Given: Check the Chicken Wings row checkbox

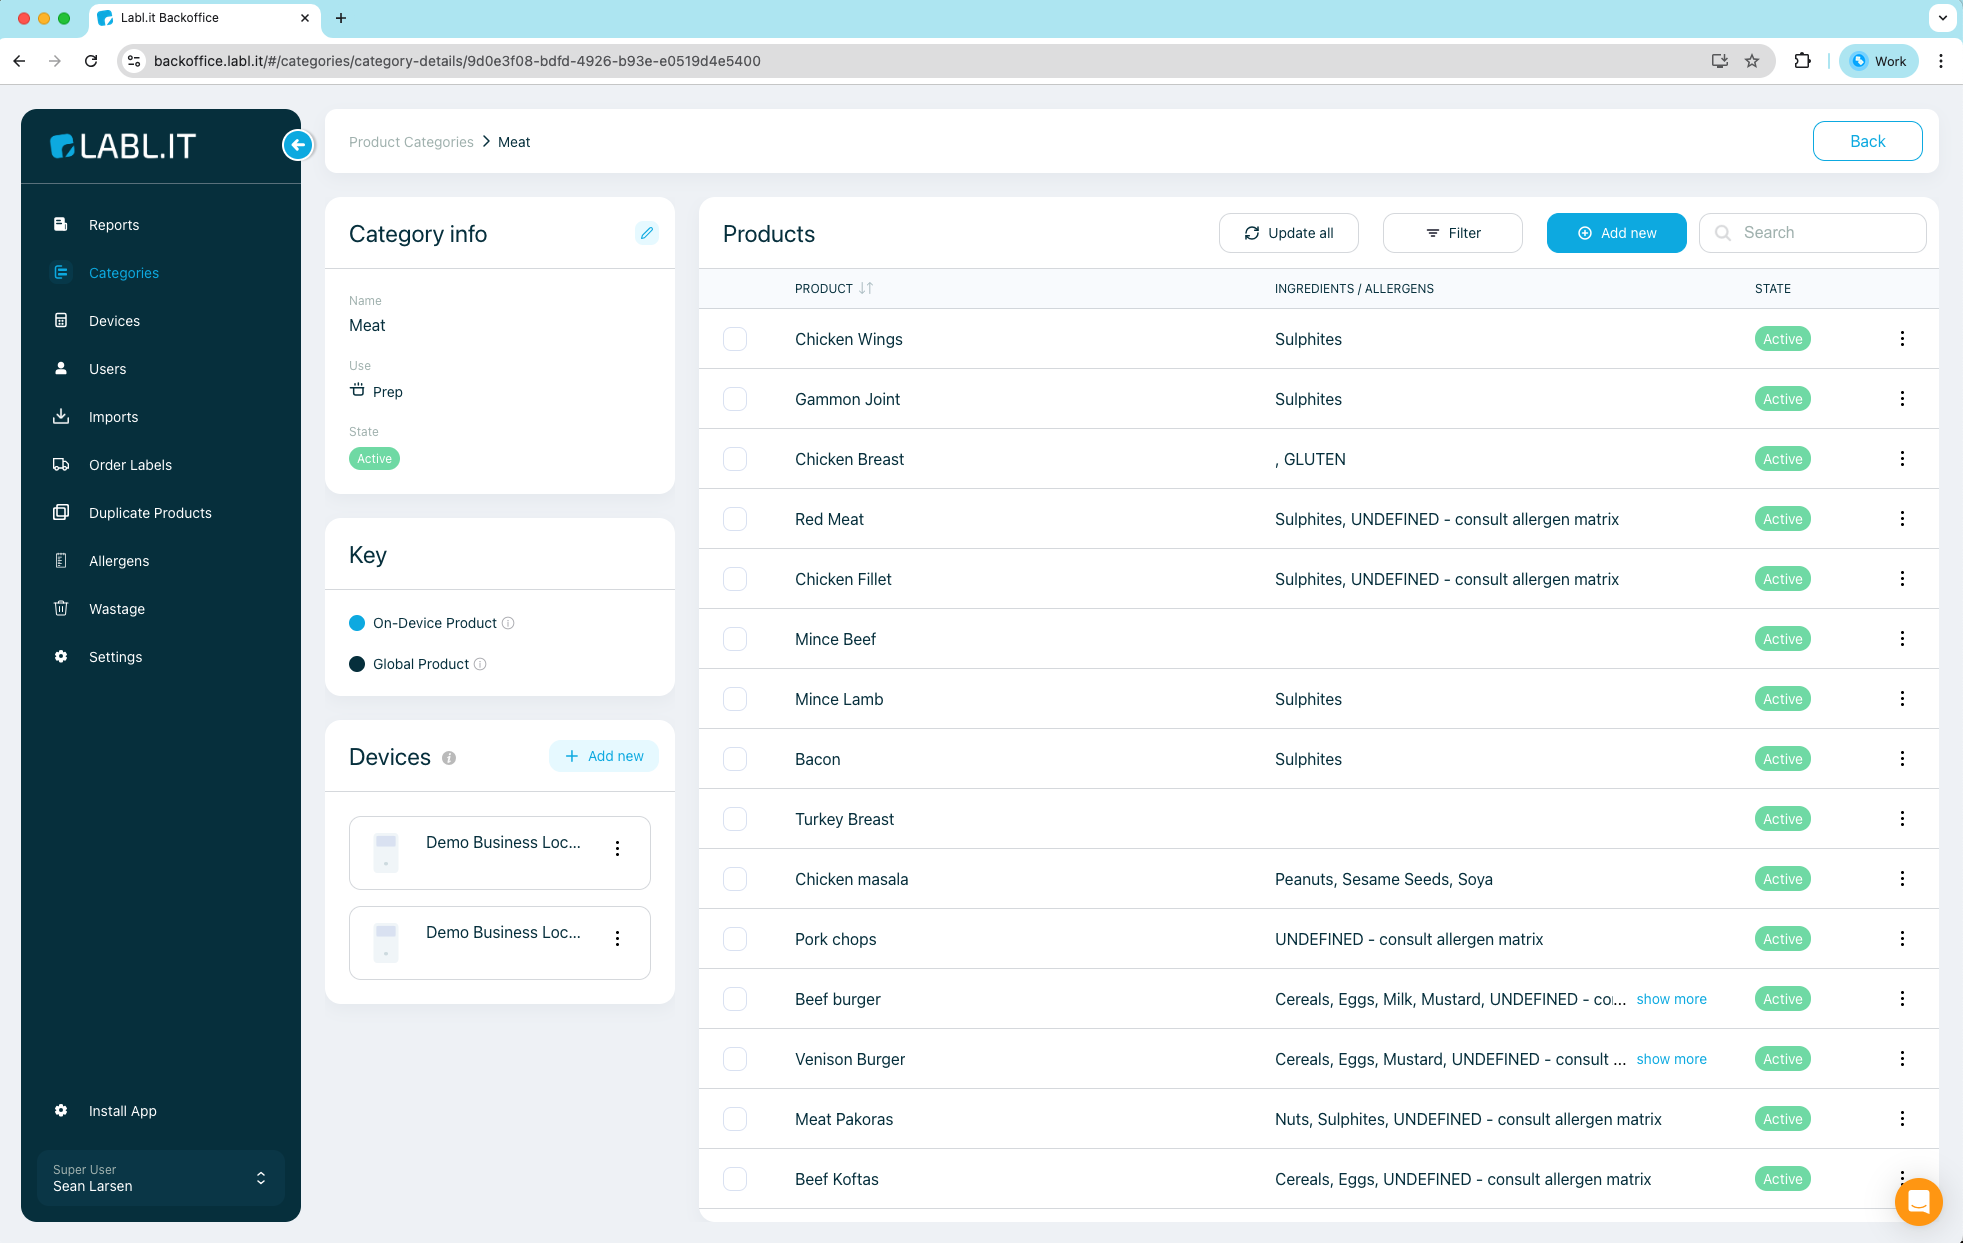Looking at the screenshot, I should click(735, 339).
